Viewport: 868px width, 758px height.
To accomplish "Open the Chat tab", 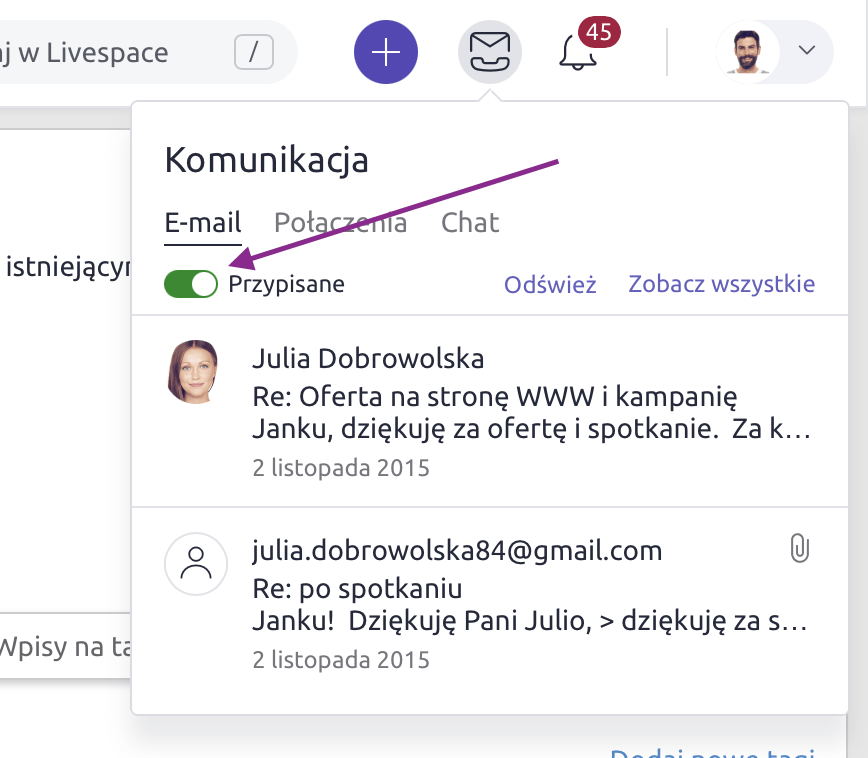I will [x=469, y=223].
